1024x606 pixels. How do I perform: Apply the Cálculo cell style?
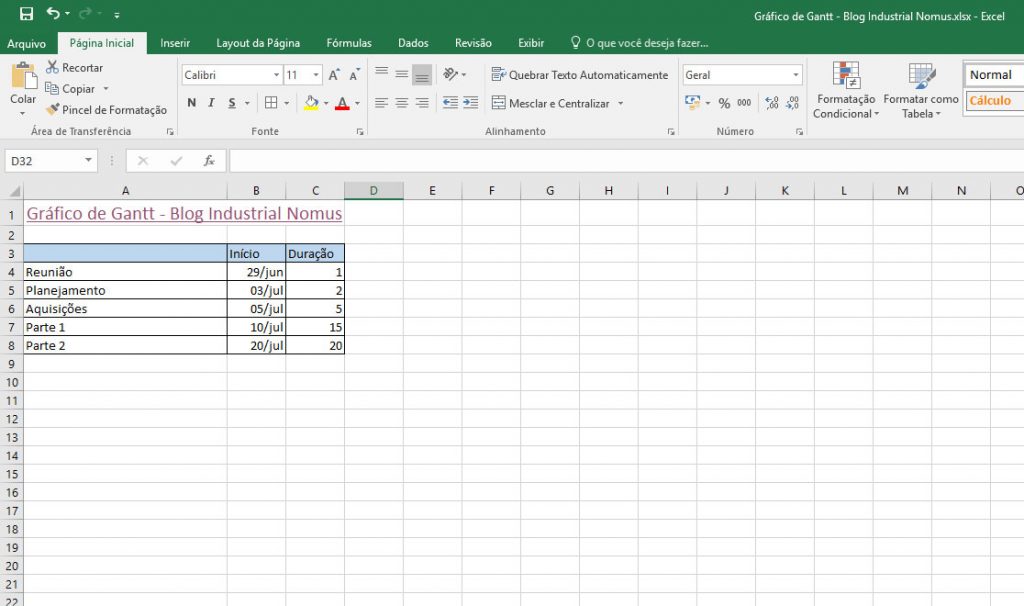coord(994,101)
